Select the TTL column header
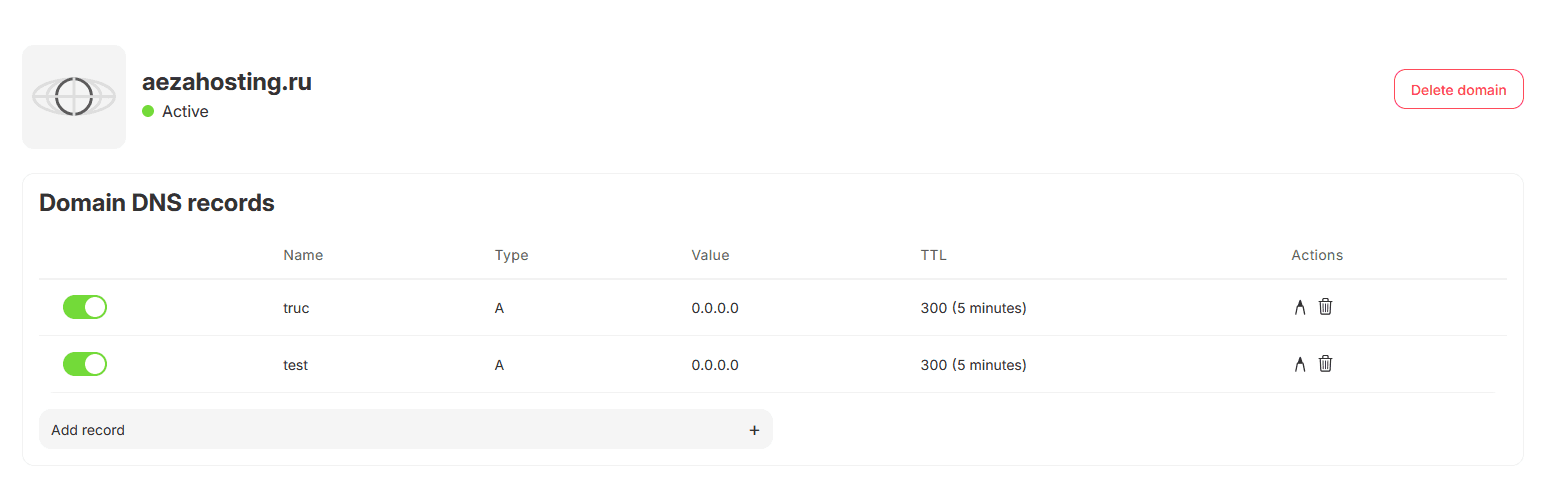This screenshot has width=1548, height=487. [x=933, y=255]
